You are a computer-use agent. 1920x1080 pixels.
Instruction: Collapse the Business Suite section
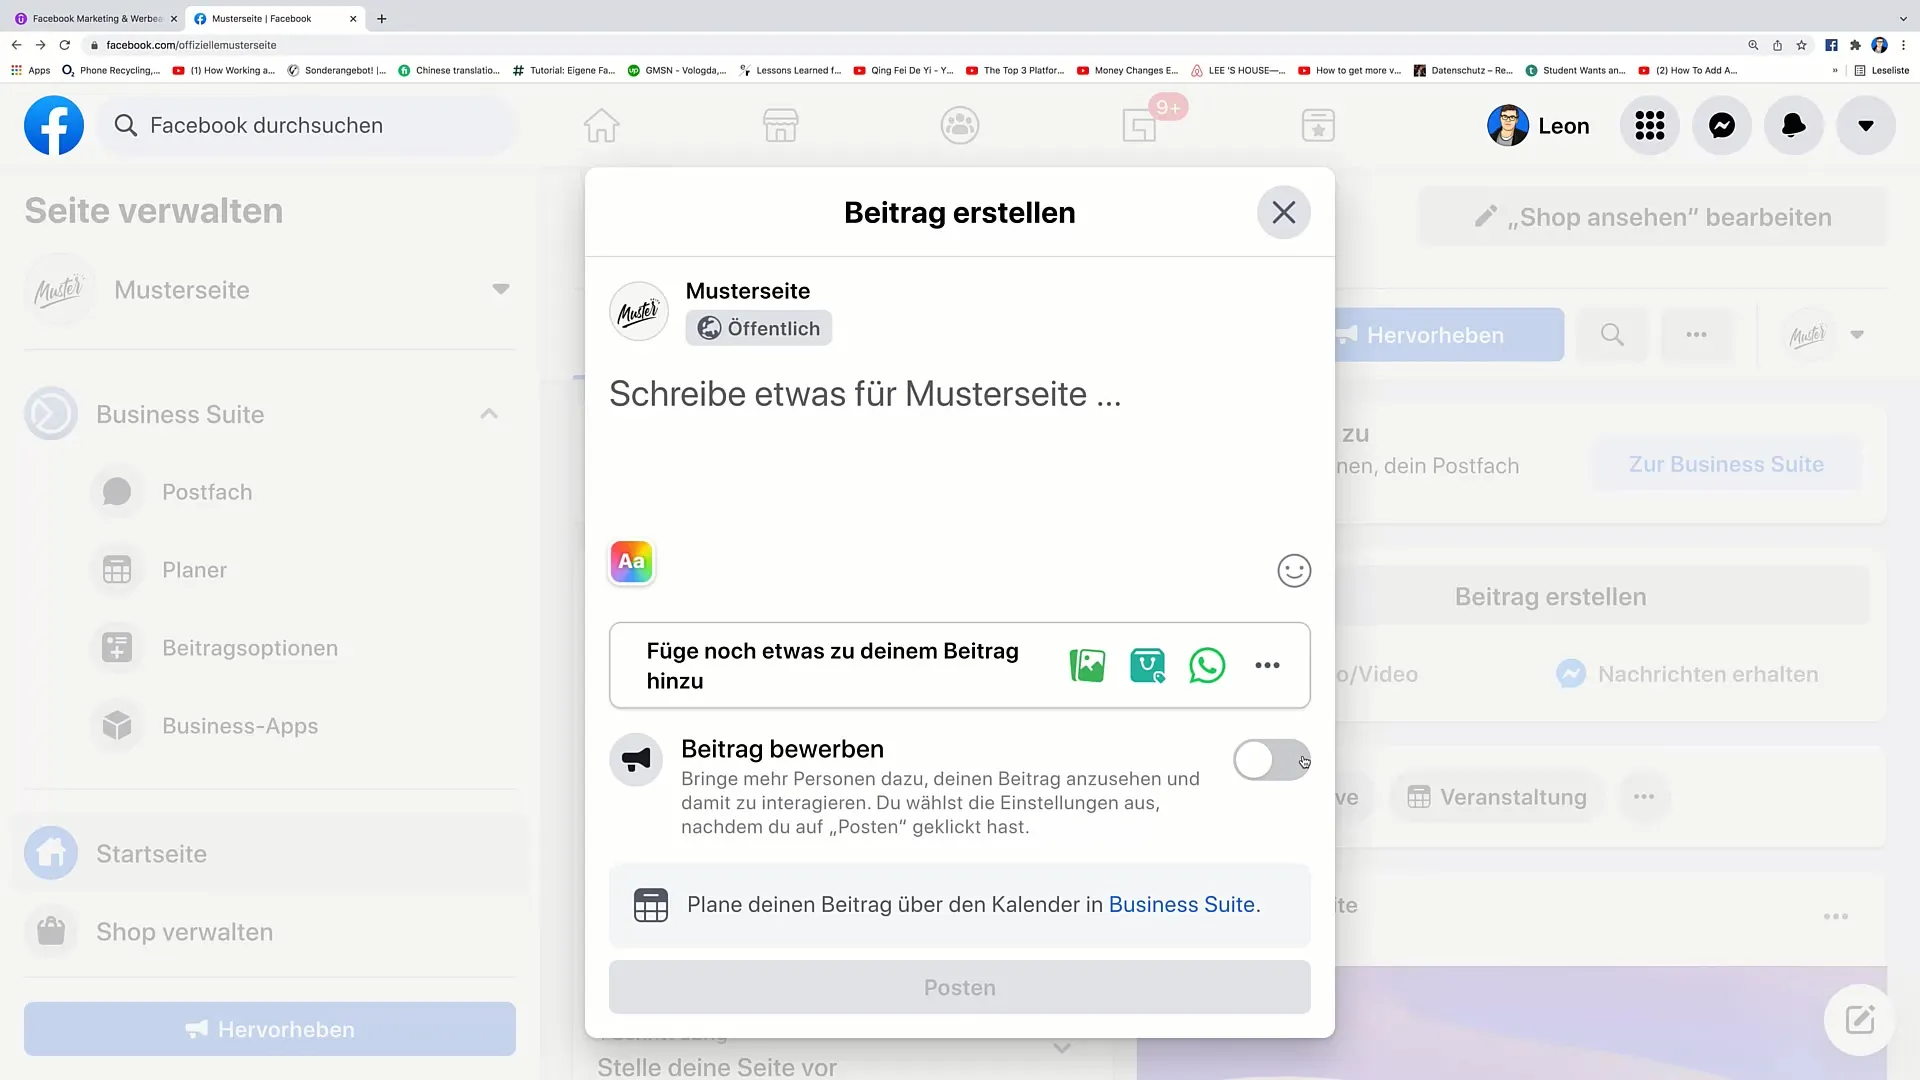489,414
